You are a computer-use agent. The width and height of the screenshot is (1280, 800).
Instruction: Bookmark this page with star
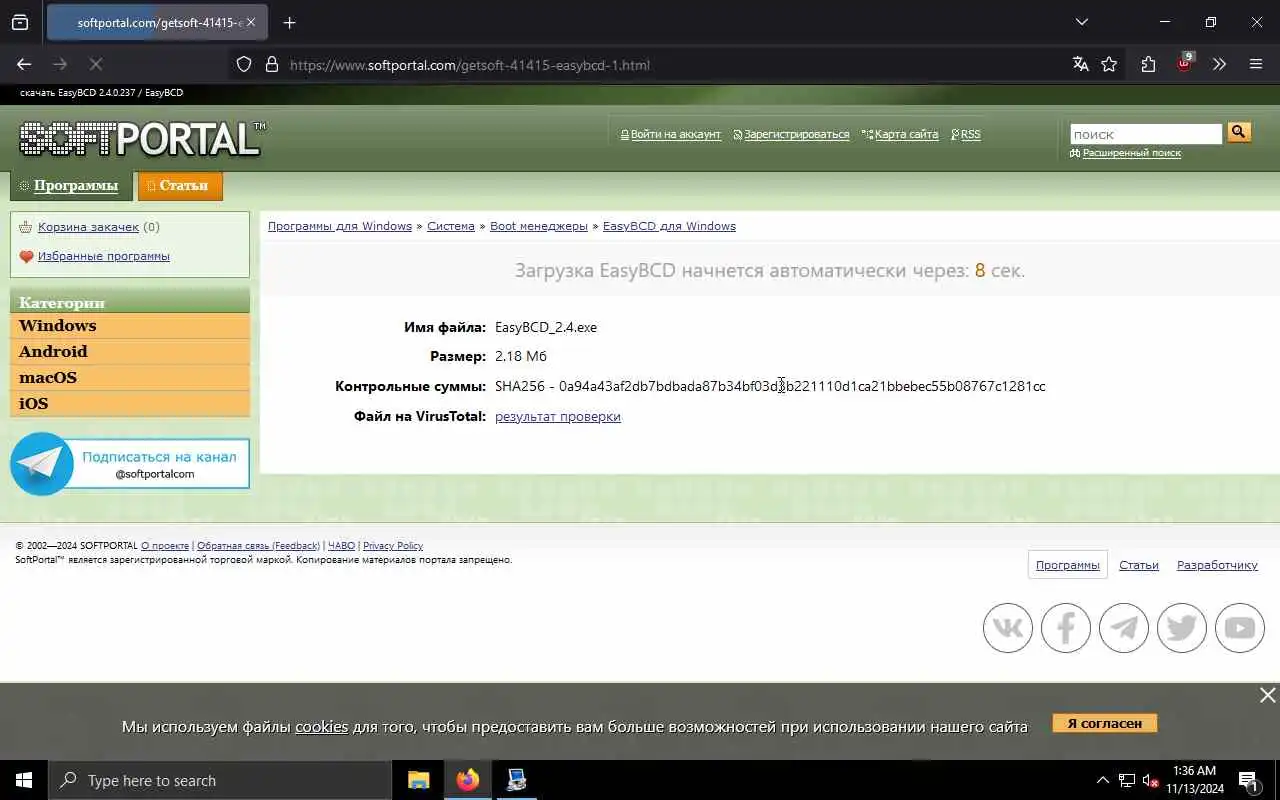pos(1109,64)
